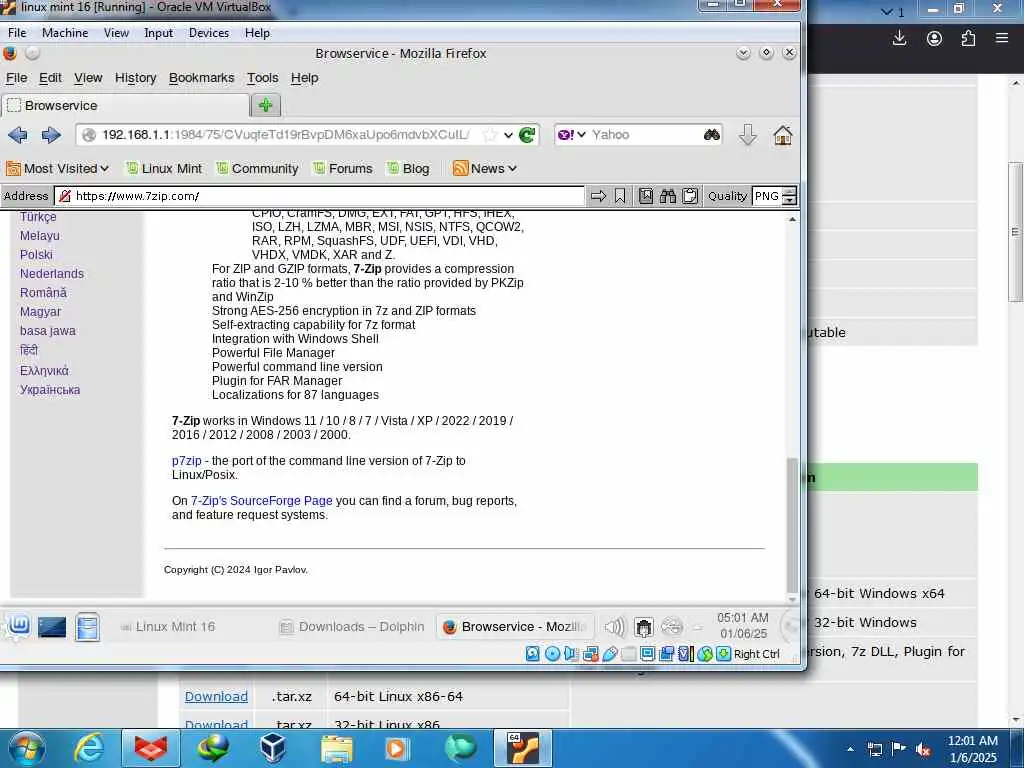This screenshot has height=768, width=1024.
Task: Click the VirtualBox display status icon
Action: point(648,654)
